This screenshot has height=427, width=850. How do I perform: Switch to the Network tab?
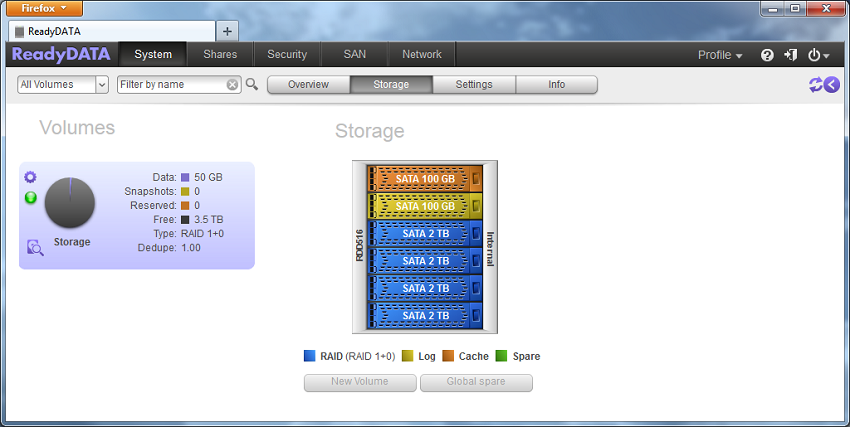(x=422, y=54)
